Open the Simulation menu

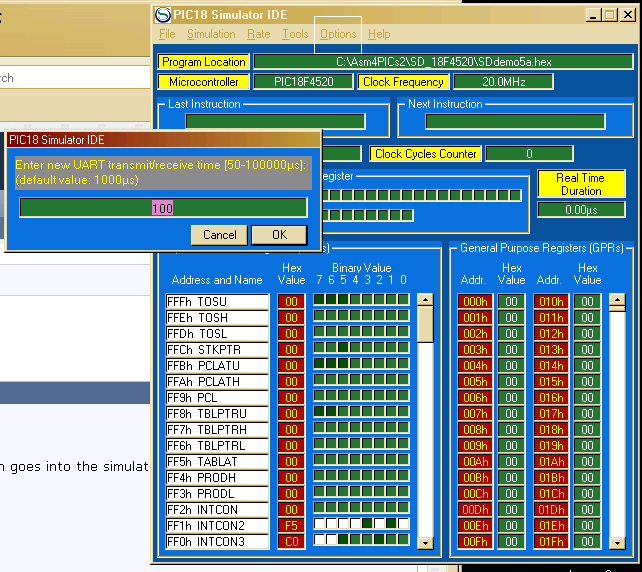click(x=211, y=34)
